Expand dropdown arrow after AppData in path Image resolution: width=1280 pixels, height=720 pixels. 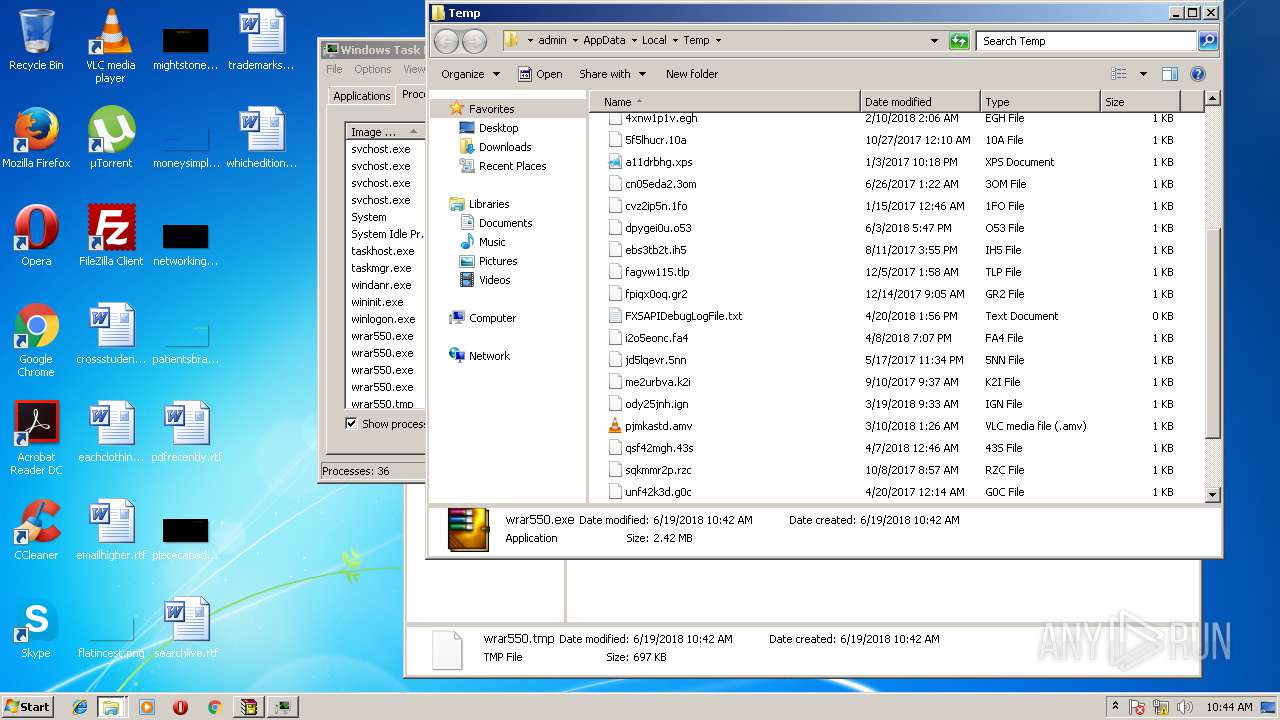[x=633, y=41]
